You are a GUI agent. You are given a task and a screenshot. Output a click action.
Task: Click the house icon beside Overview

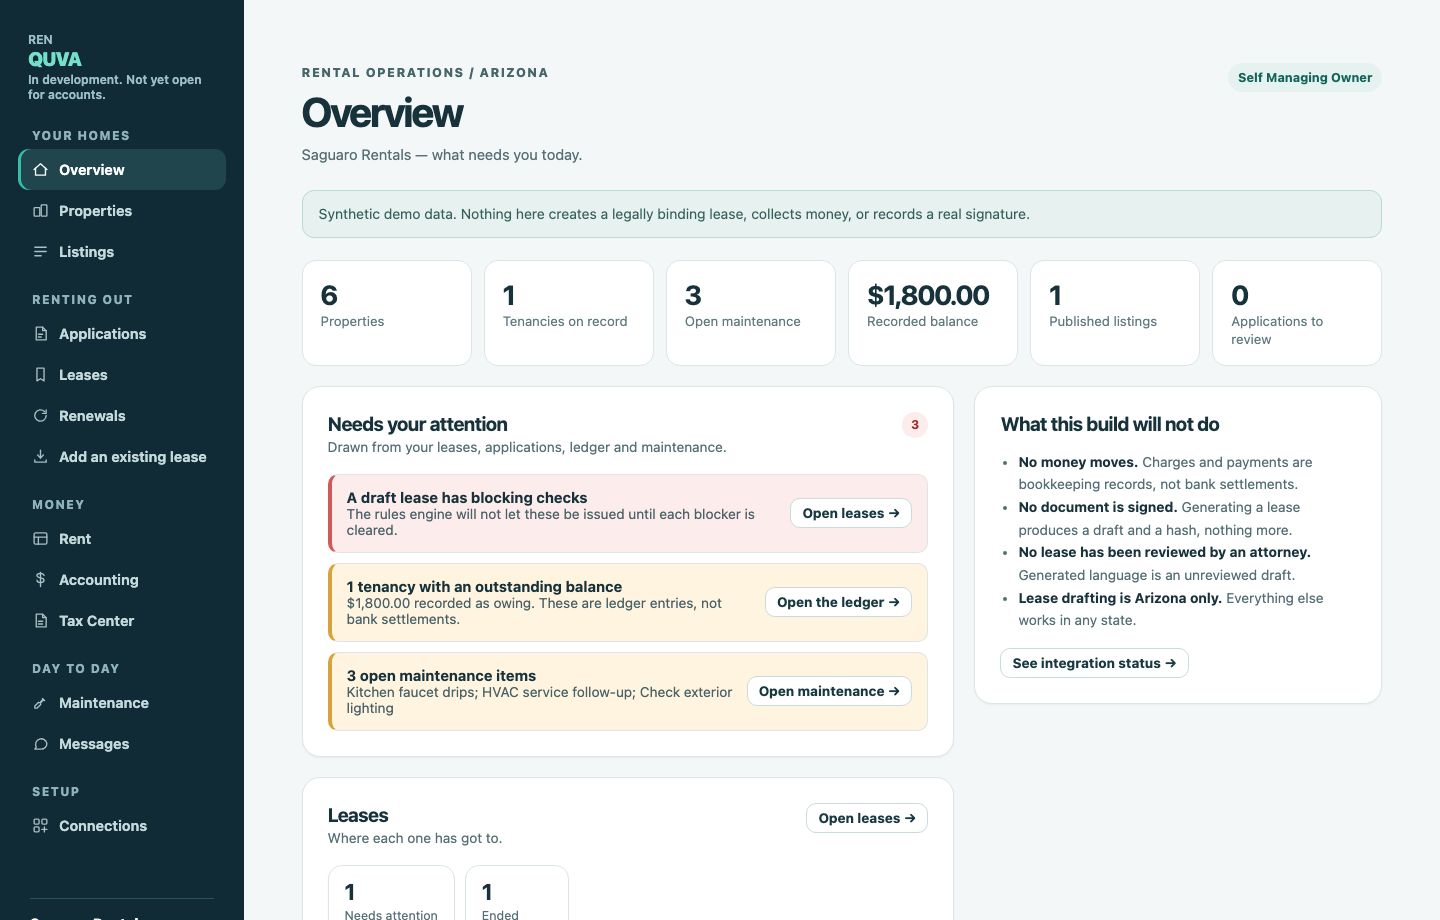pyautogui.click(x=40, y=170)
